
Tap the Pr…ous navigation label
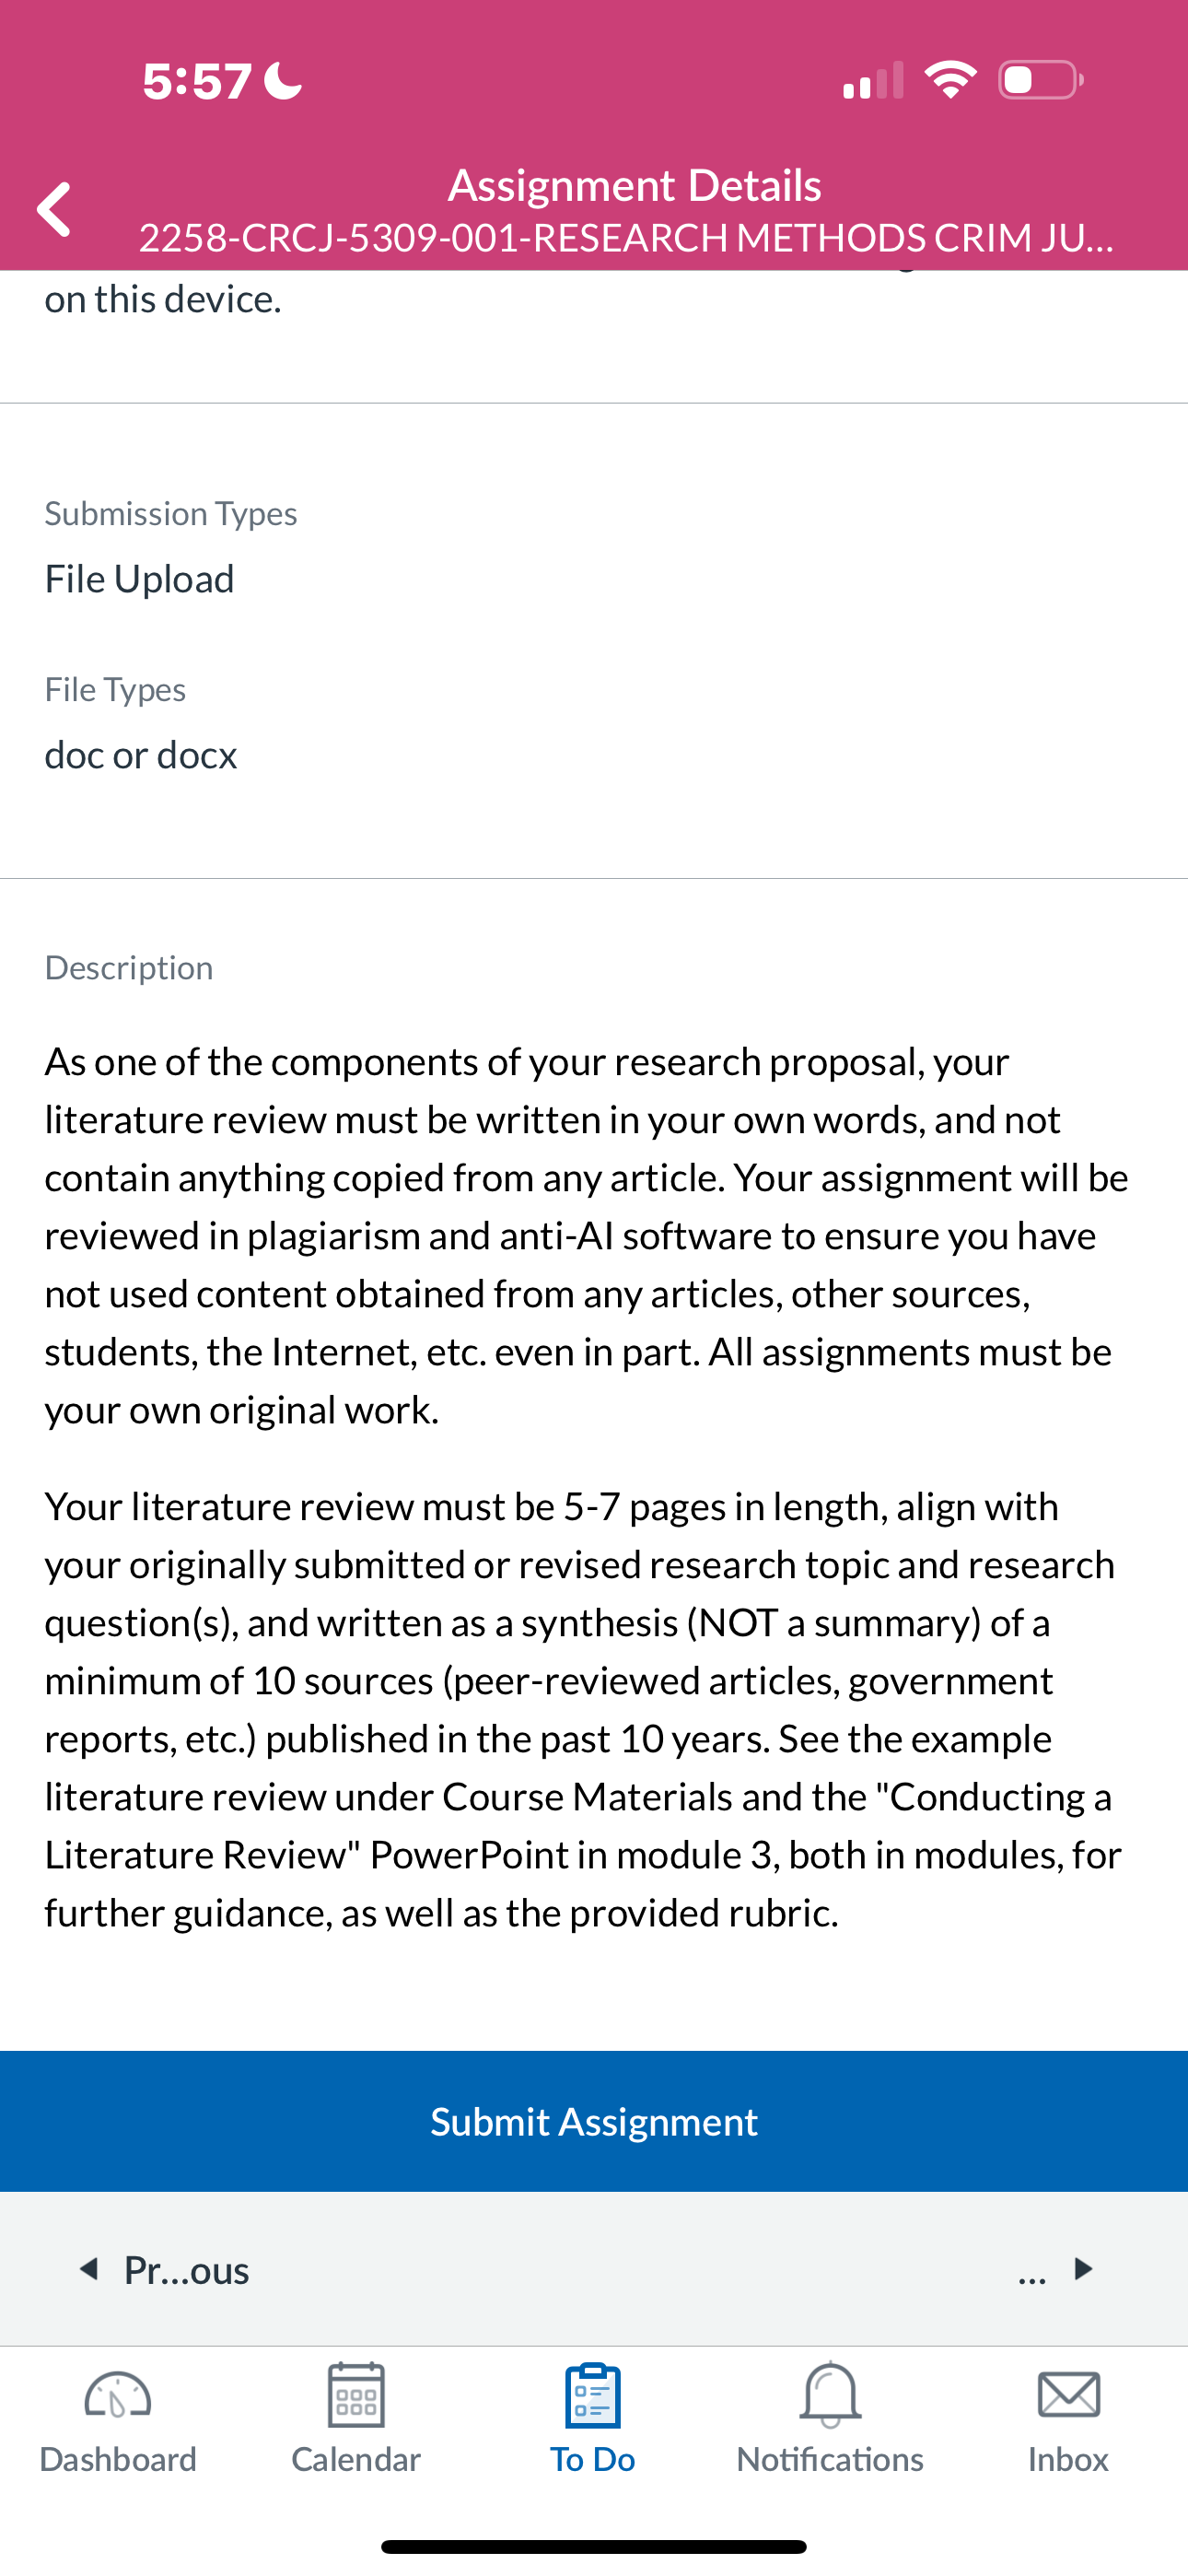(186, 2270)
